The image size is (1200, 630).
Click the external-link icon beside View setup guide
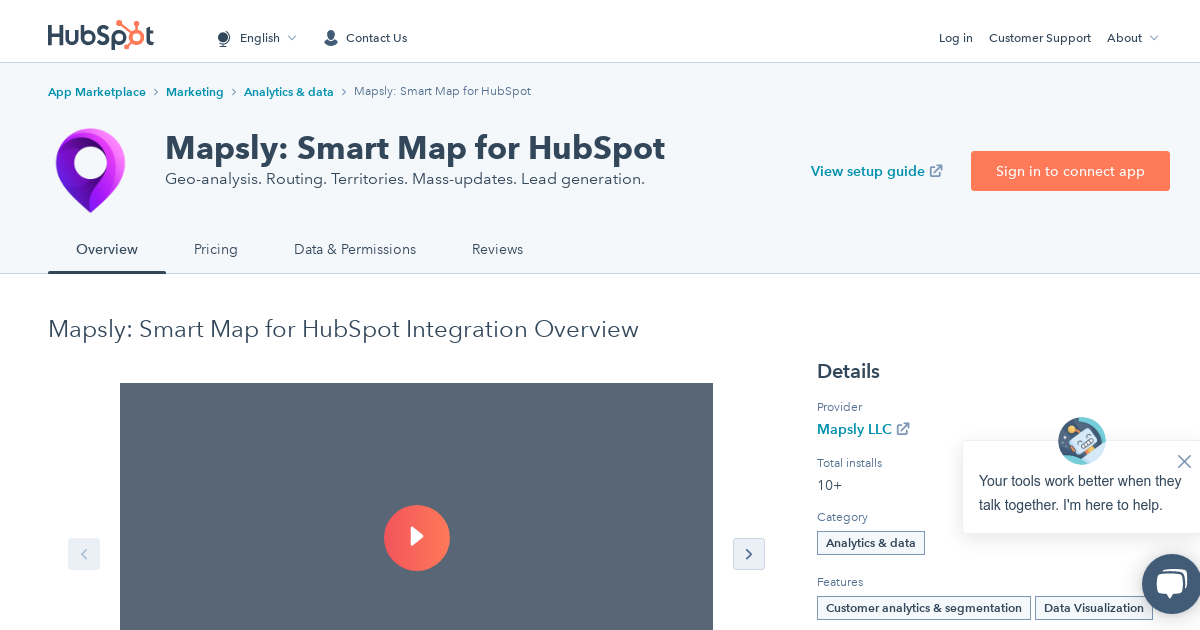(x=936, y=171)
